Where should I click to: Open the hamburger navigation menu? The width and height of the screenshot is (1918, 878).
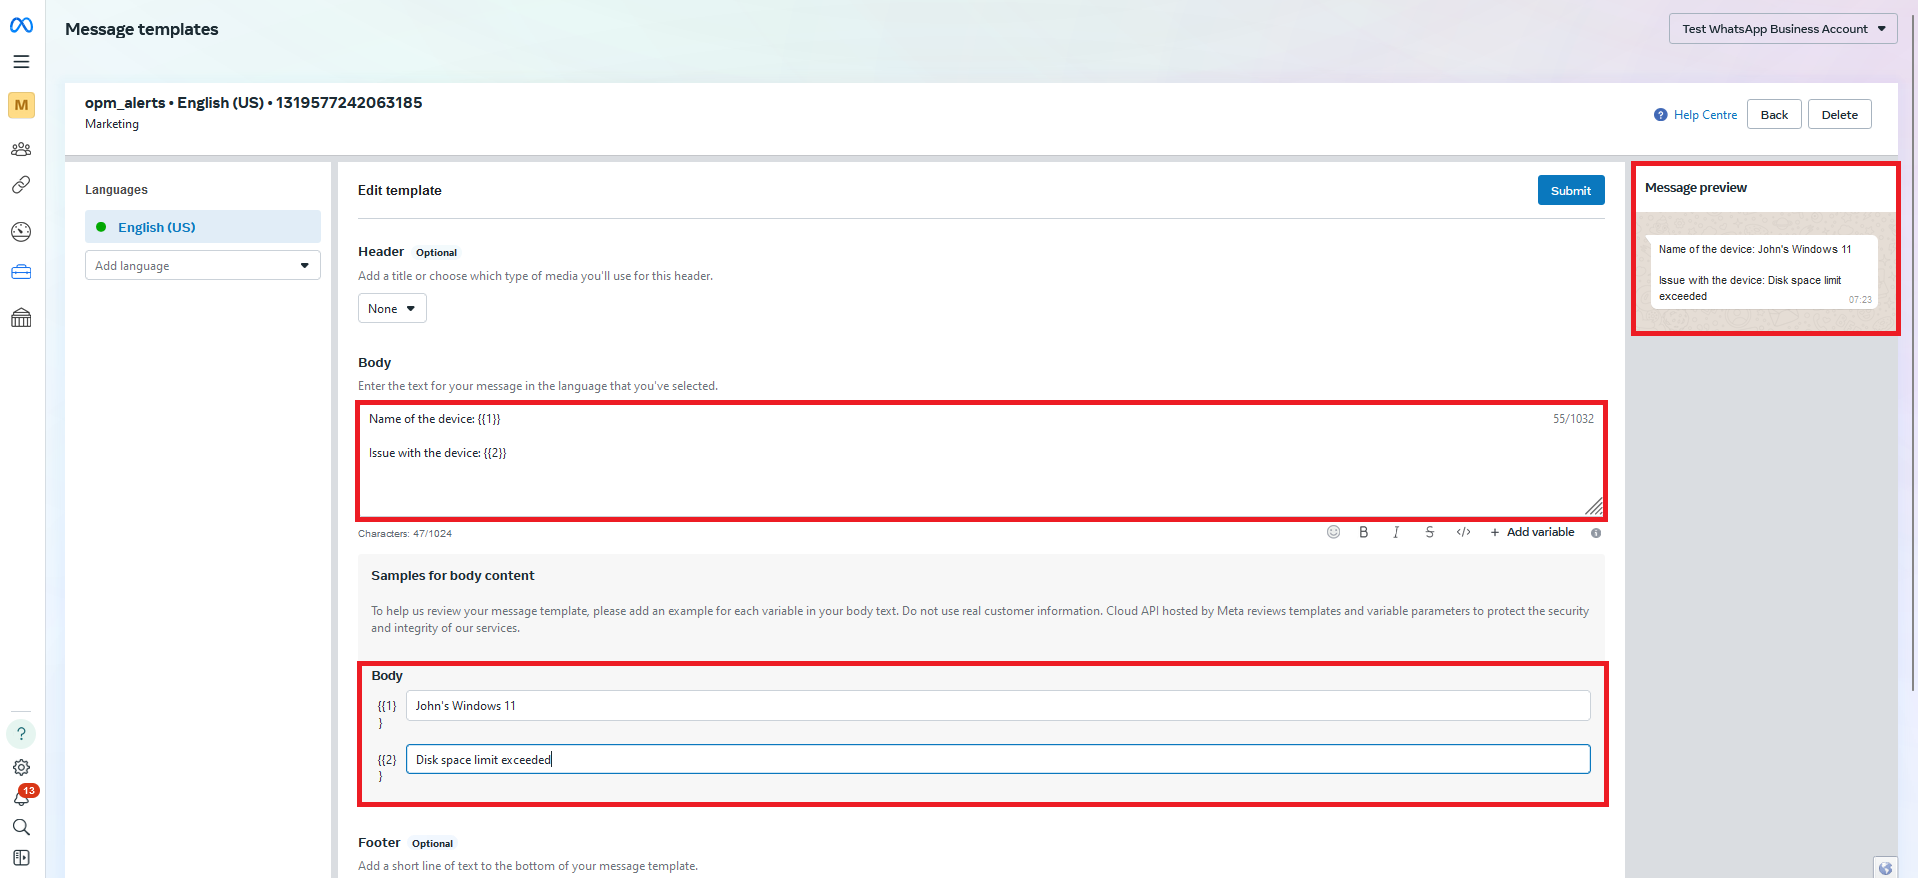coord(21,62)
